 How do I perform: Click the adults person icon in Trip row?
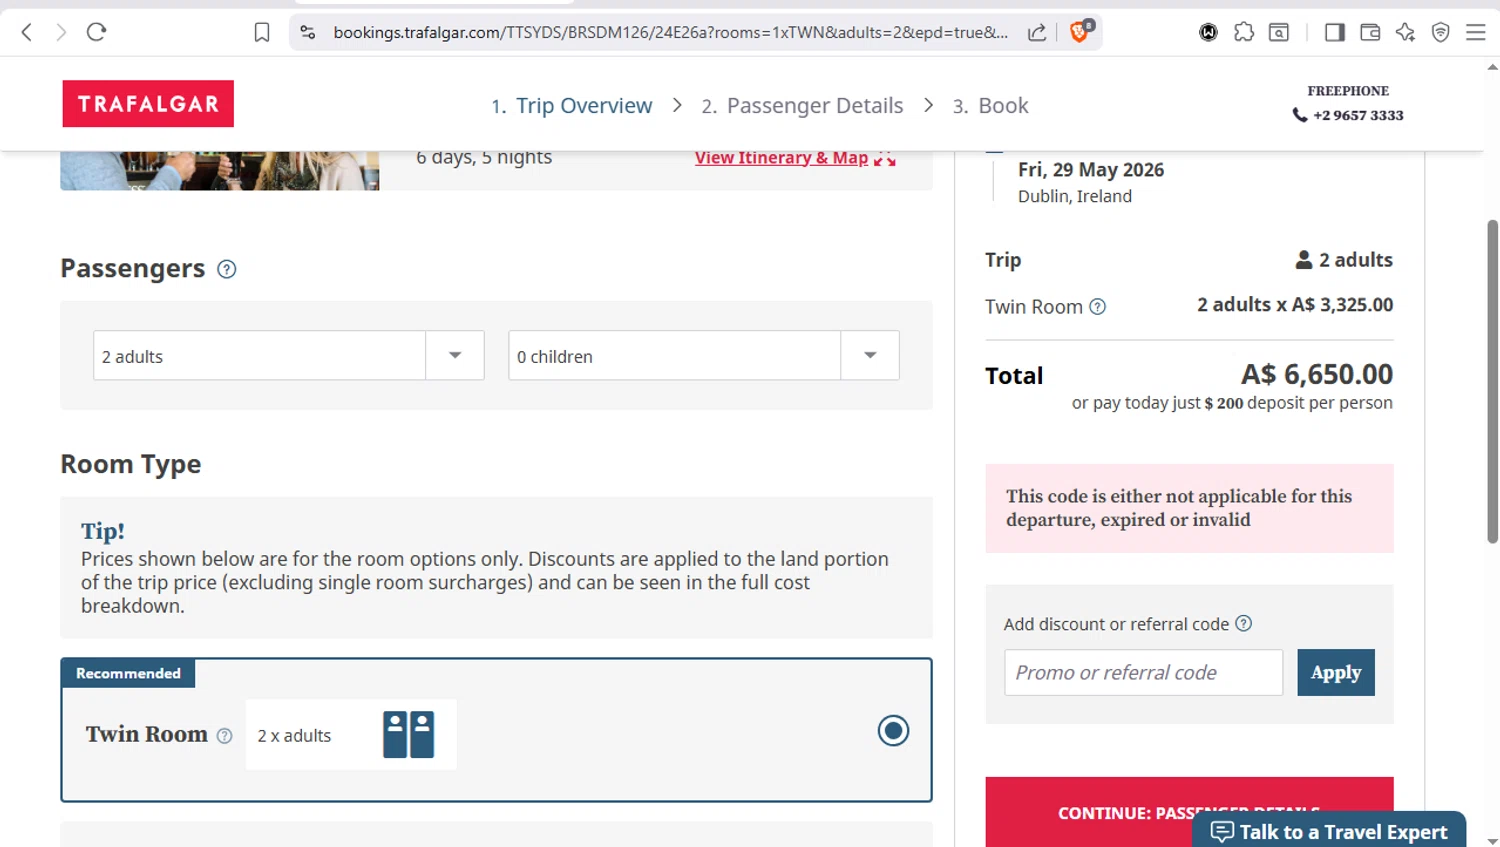click(x=1304, y=260)
